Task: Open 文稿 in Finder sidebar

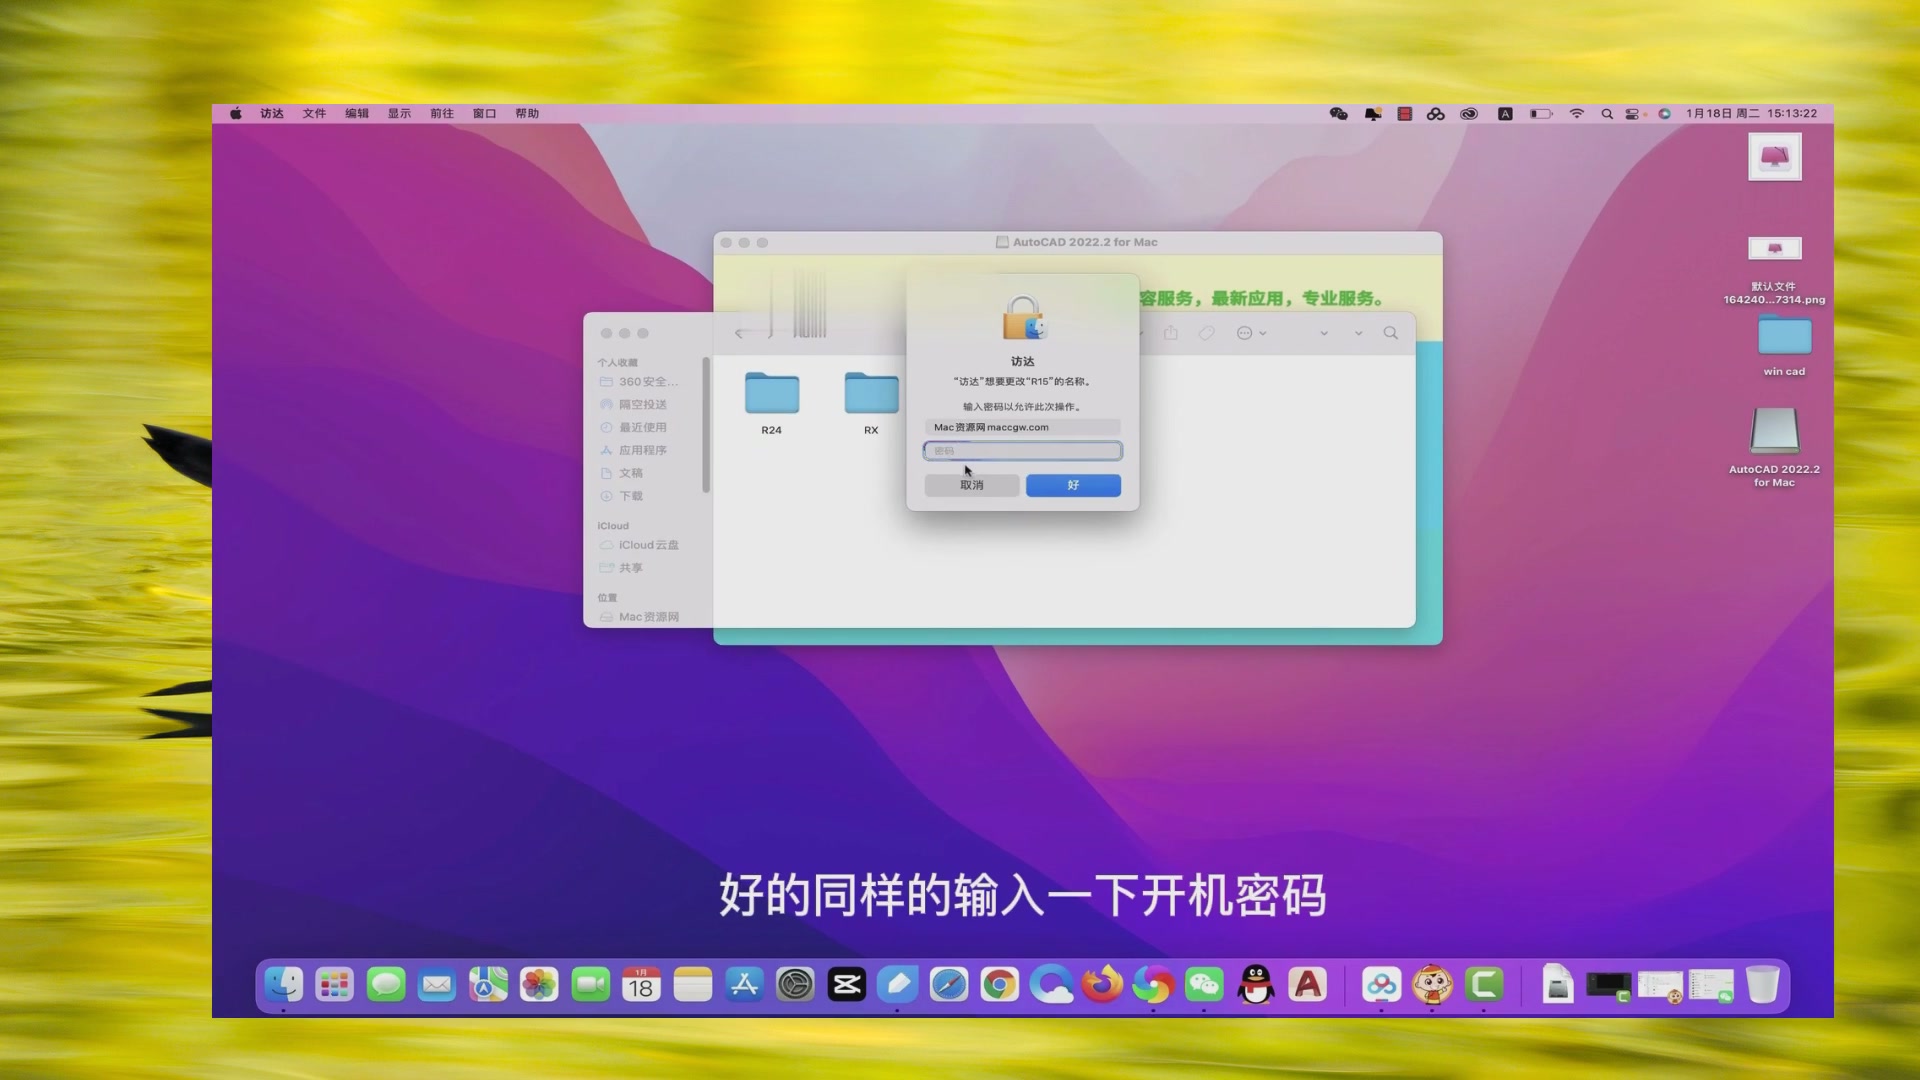Action: [x=621, y=474]
